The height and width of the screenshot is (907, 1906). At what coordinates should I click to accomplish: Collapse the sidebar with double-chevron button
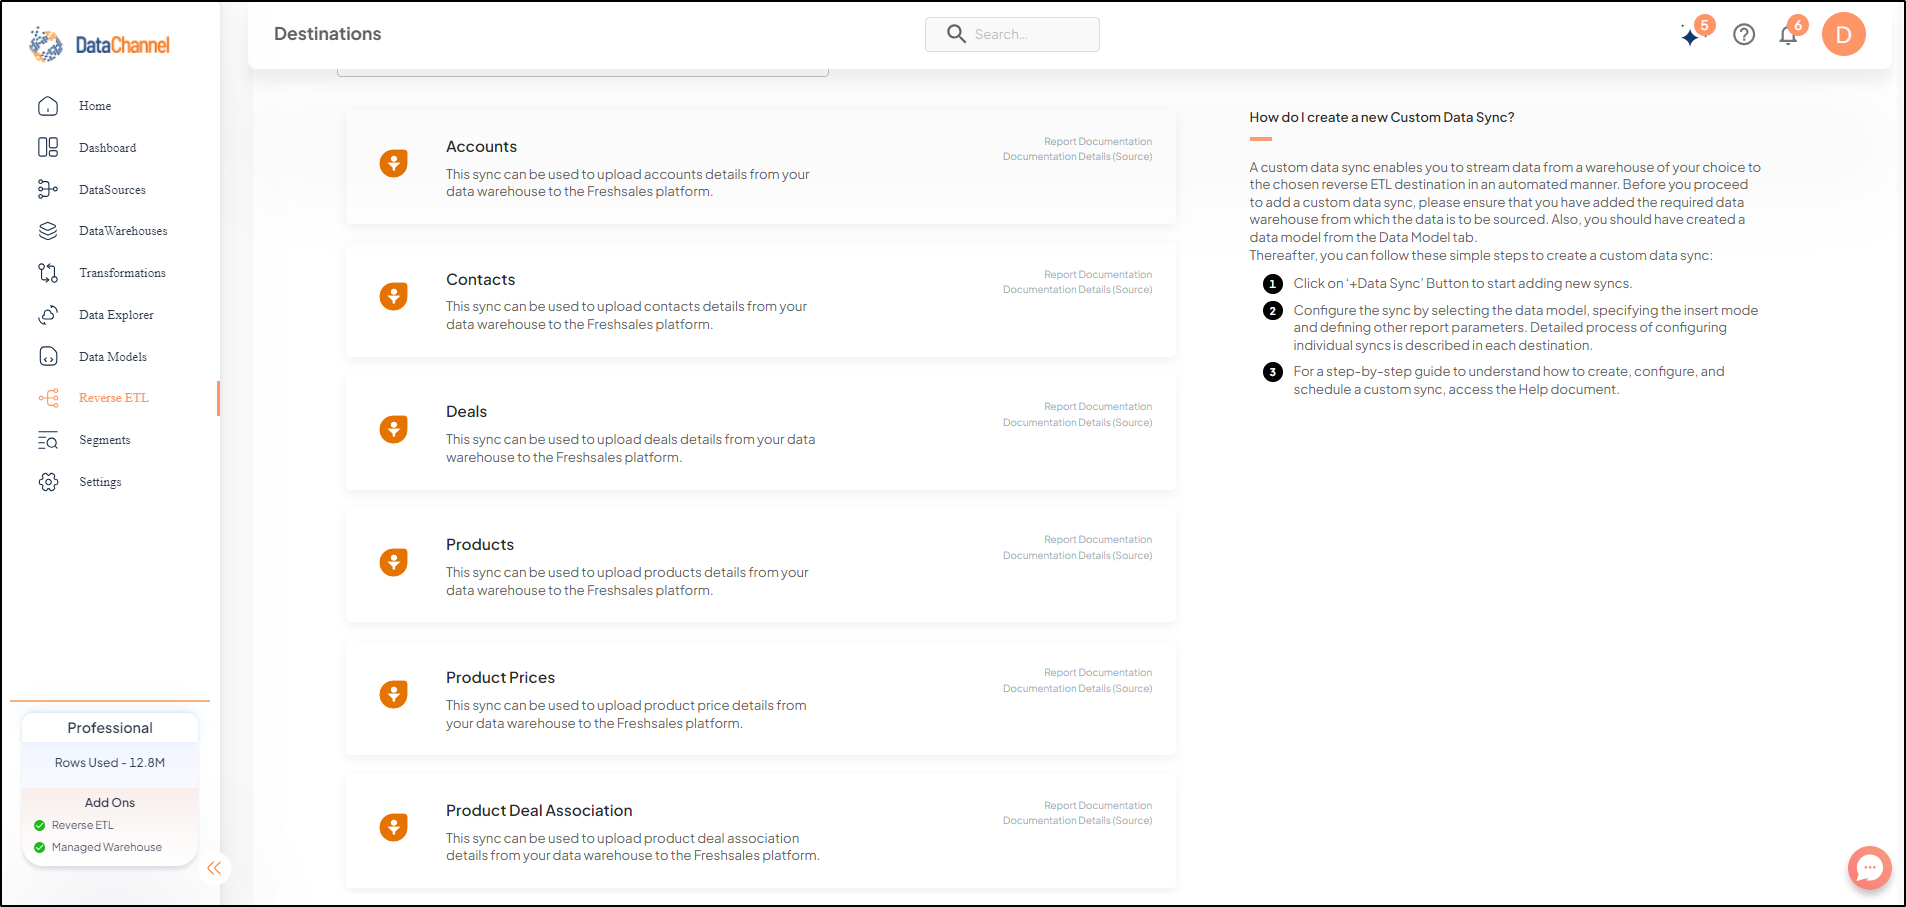[x=214, y=868]
